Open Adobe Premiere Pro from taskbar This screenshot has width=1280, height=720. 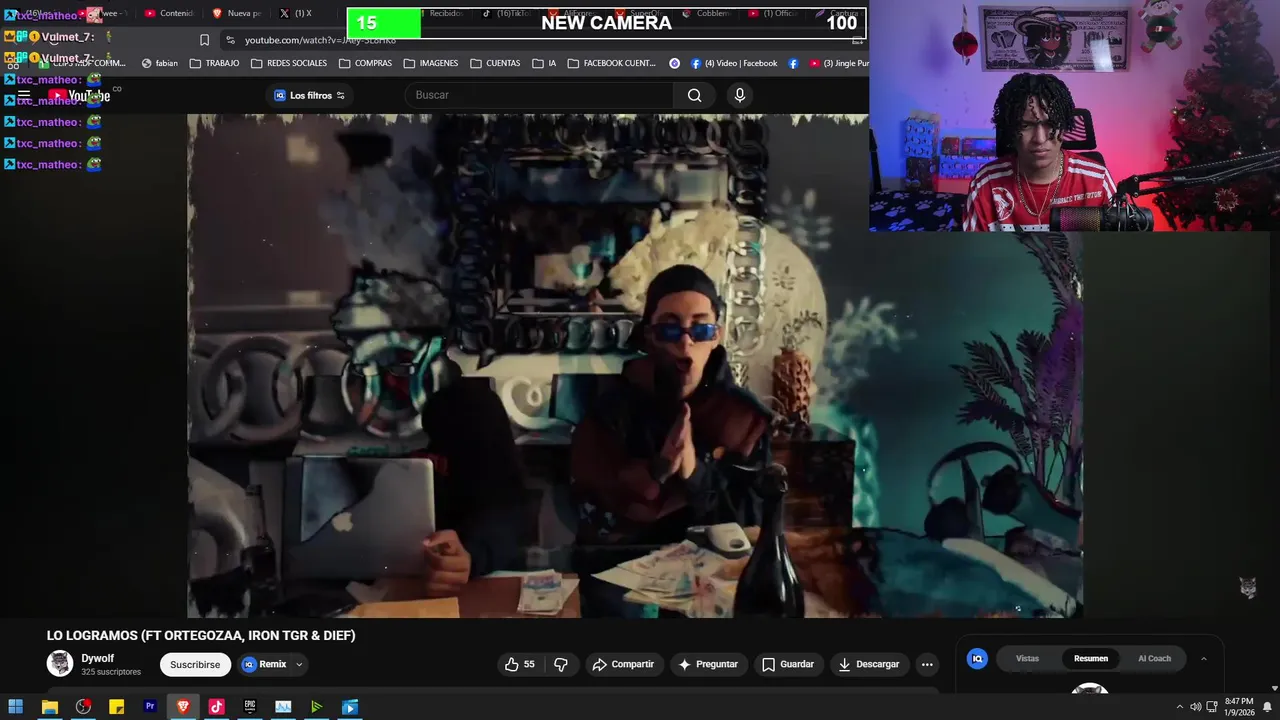(150, 707)
